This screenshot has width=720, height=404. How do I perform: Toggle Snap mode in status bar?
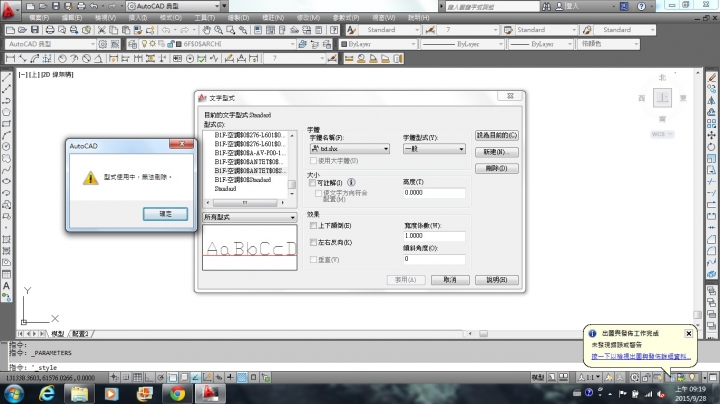click(x=126, y=377)
